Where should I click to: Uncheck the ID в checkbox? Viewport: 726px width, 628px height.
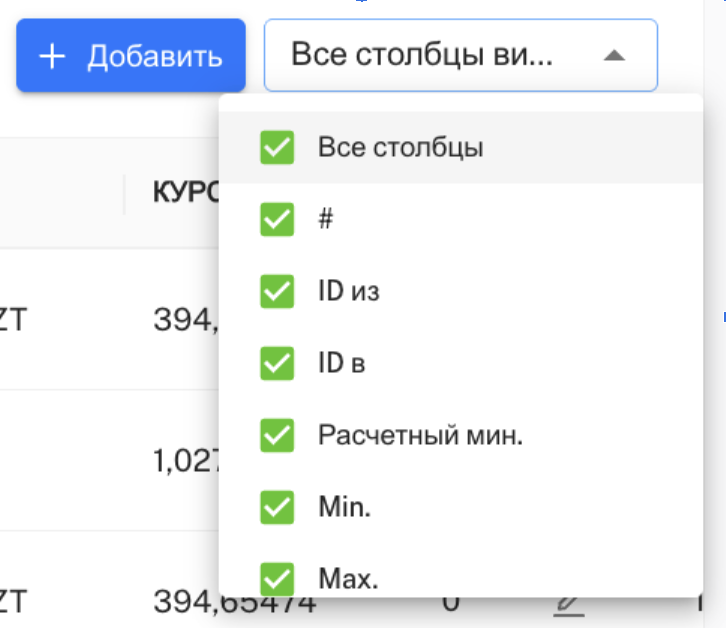277,363
